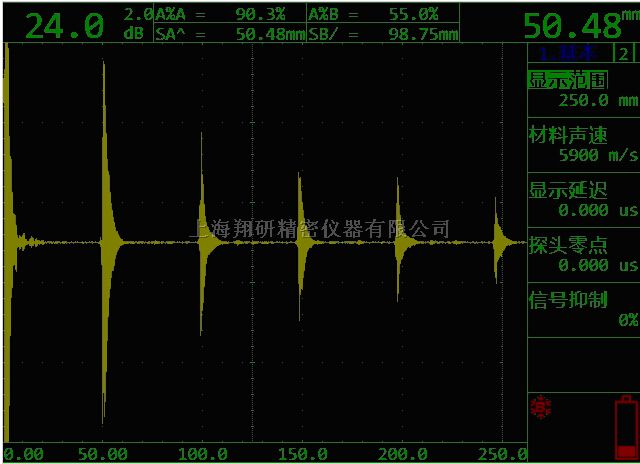640x464 pixels.
Task: Click the 0% signal rejection value
Action: [x=628, y=320]
